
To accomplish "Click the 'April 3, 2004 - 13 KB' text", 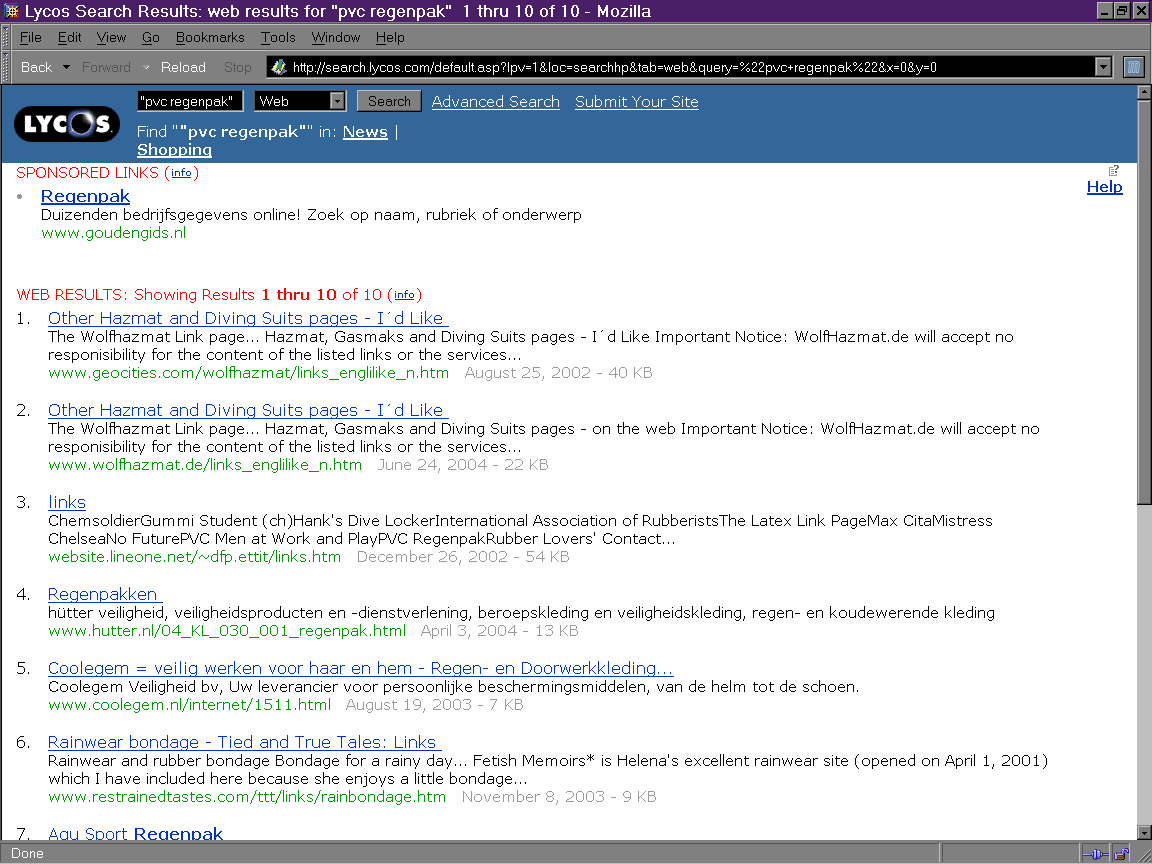I will [500, 630].
